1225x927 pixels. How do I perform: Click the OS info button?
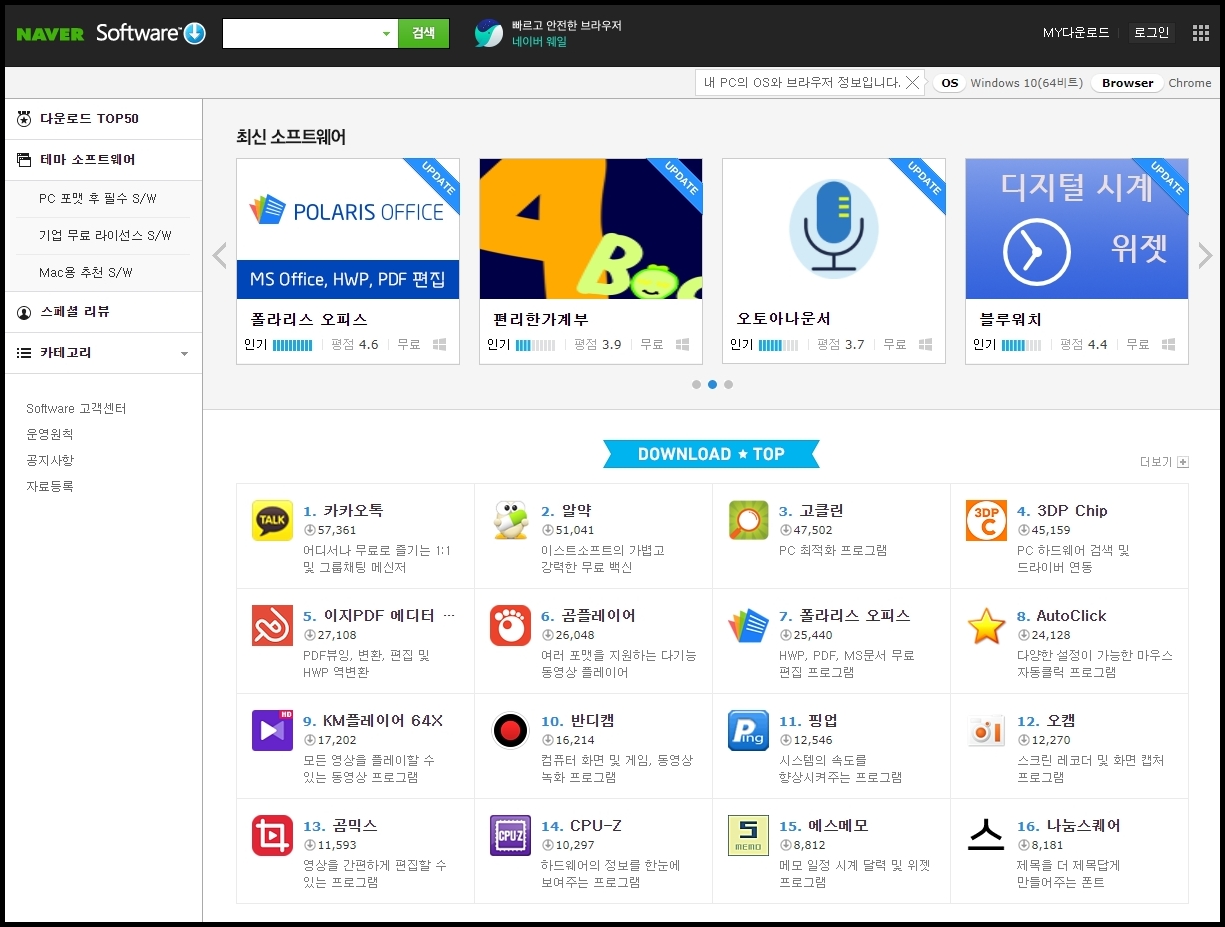pyautogui.click(x=949, y=83)
